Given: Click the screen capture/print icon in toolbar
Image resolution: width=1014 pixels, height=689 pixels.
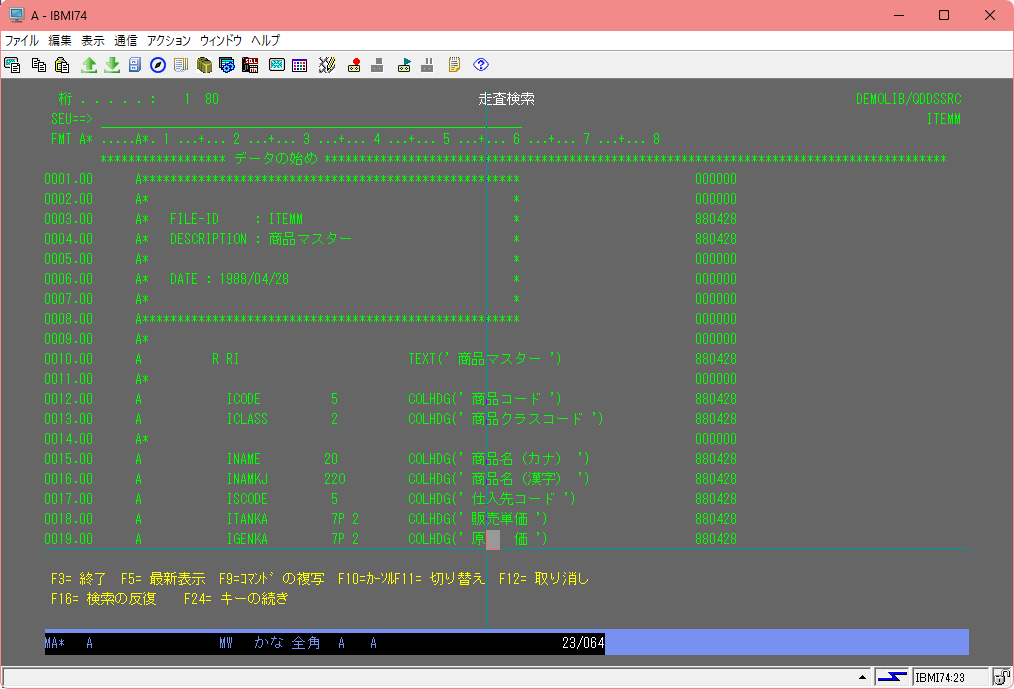Looking at the screenshot, I should (x=12, y=65).
